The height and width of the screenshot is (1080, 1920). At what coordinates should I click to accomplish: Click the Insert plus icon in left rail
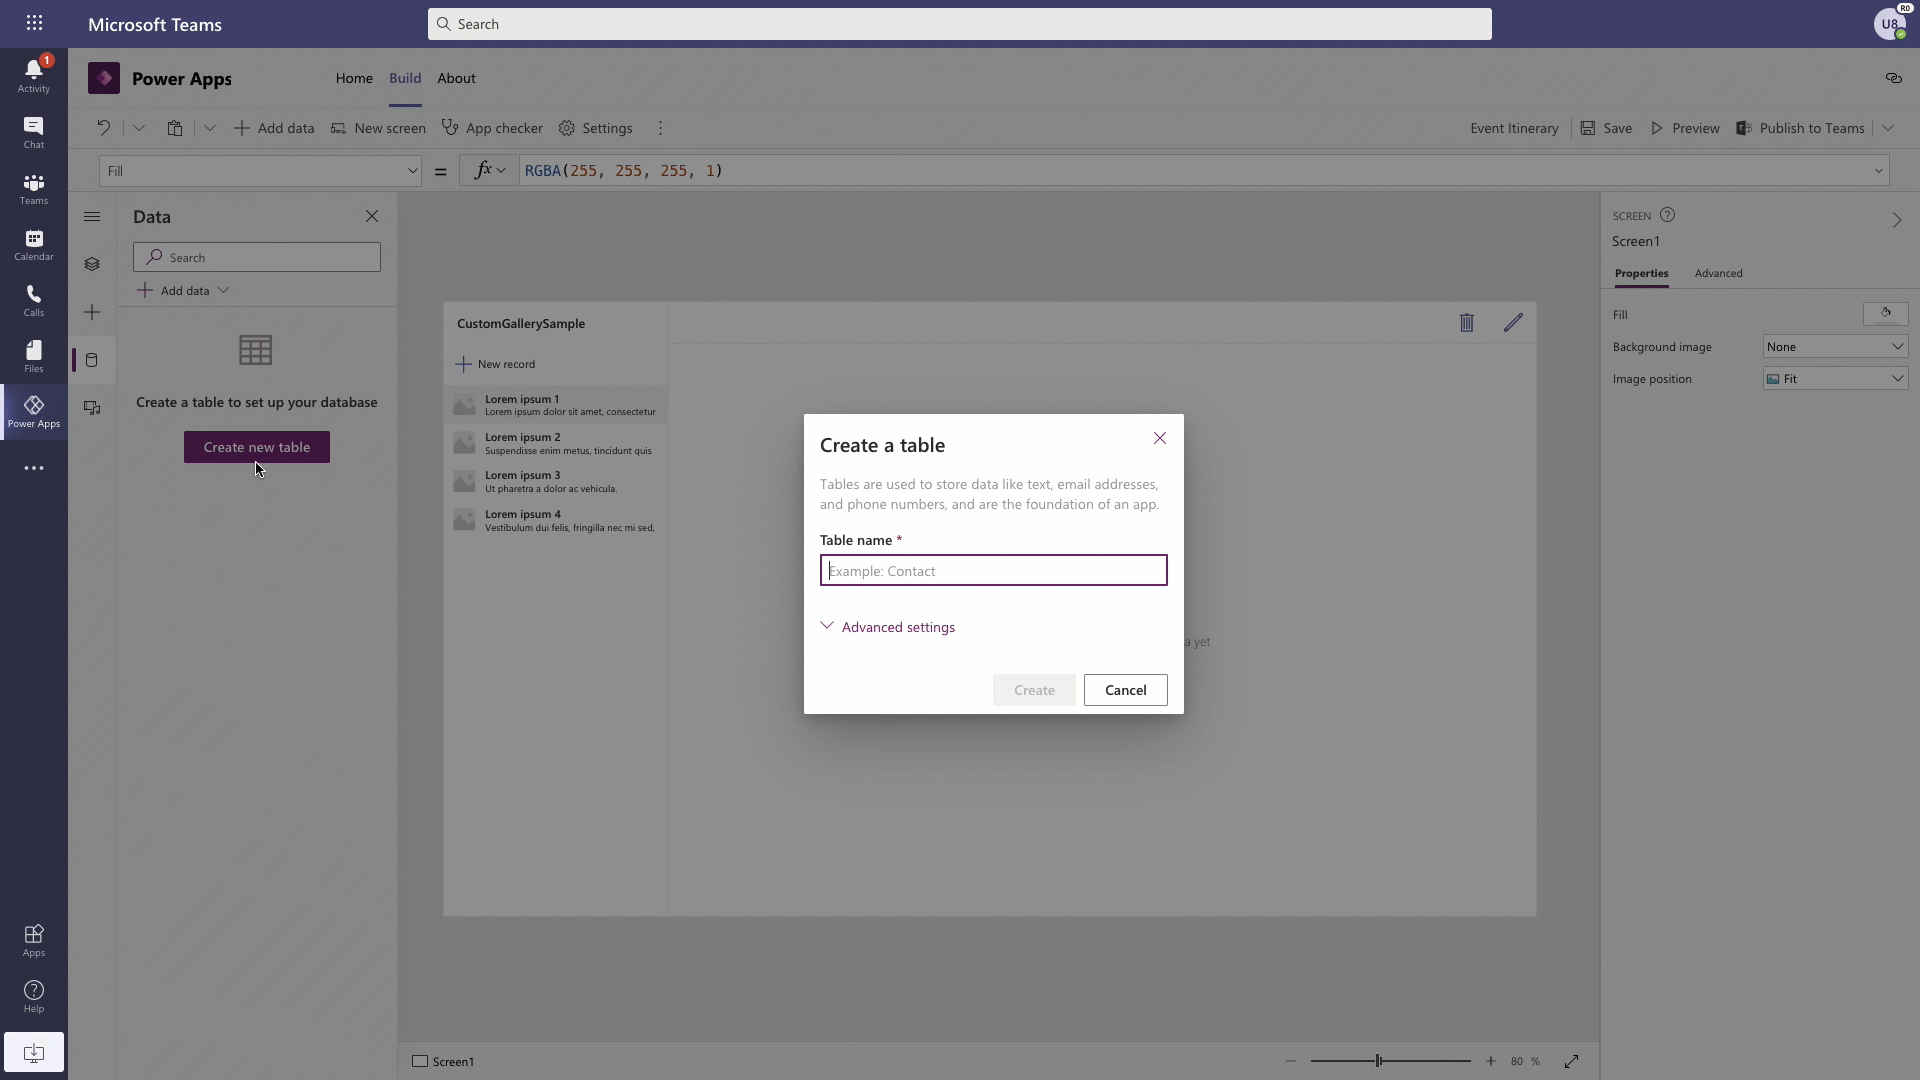pyautogui.click(x=92, y=312)
